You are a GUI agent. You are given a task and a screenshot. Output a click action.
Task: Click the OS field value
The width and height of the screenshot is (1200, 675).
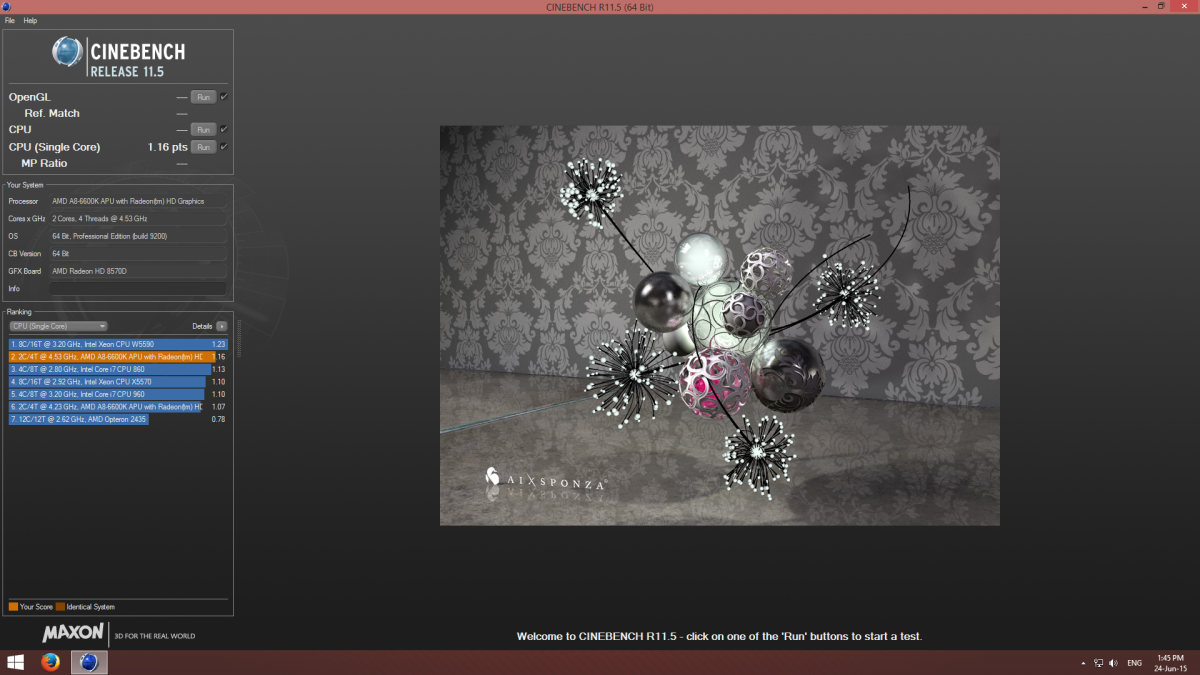(138, 236)
